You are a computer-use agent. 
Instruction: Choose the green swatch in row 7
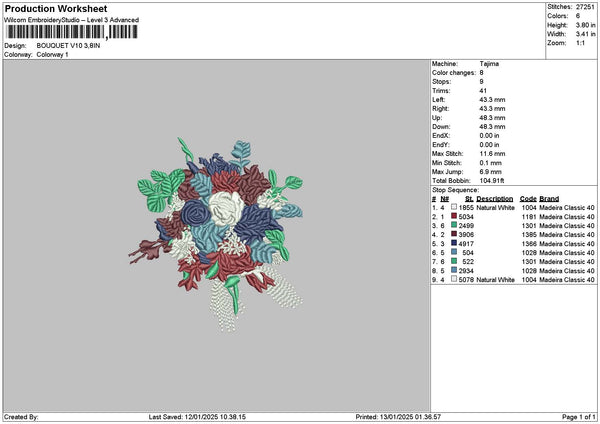coord(454,261)
